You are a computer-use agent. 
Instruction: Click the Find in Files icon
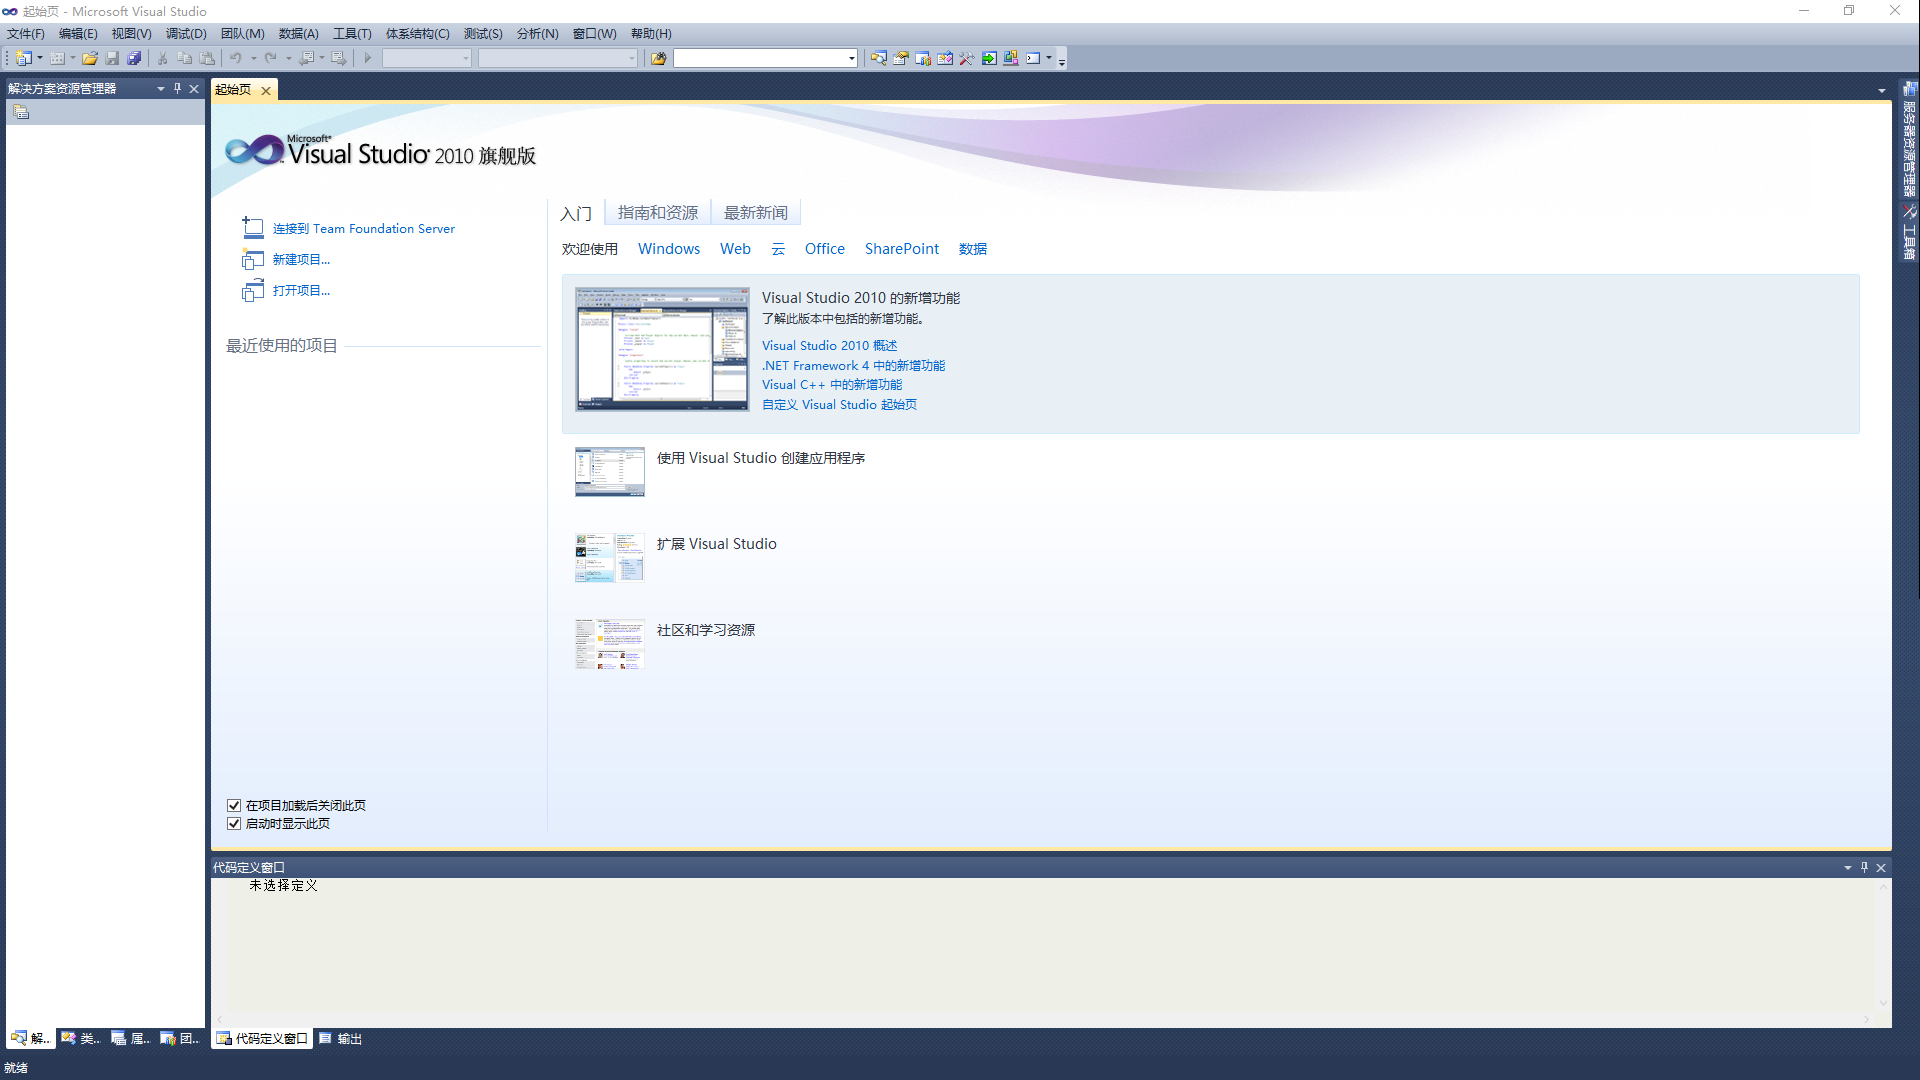[x=658, y=58]
